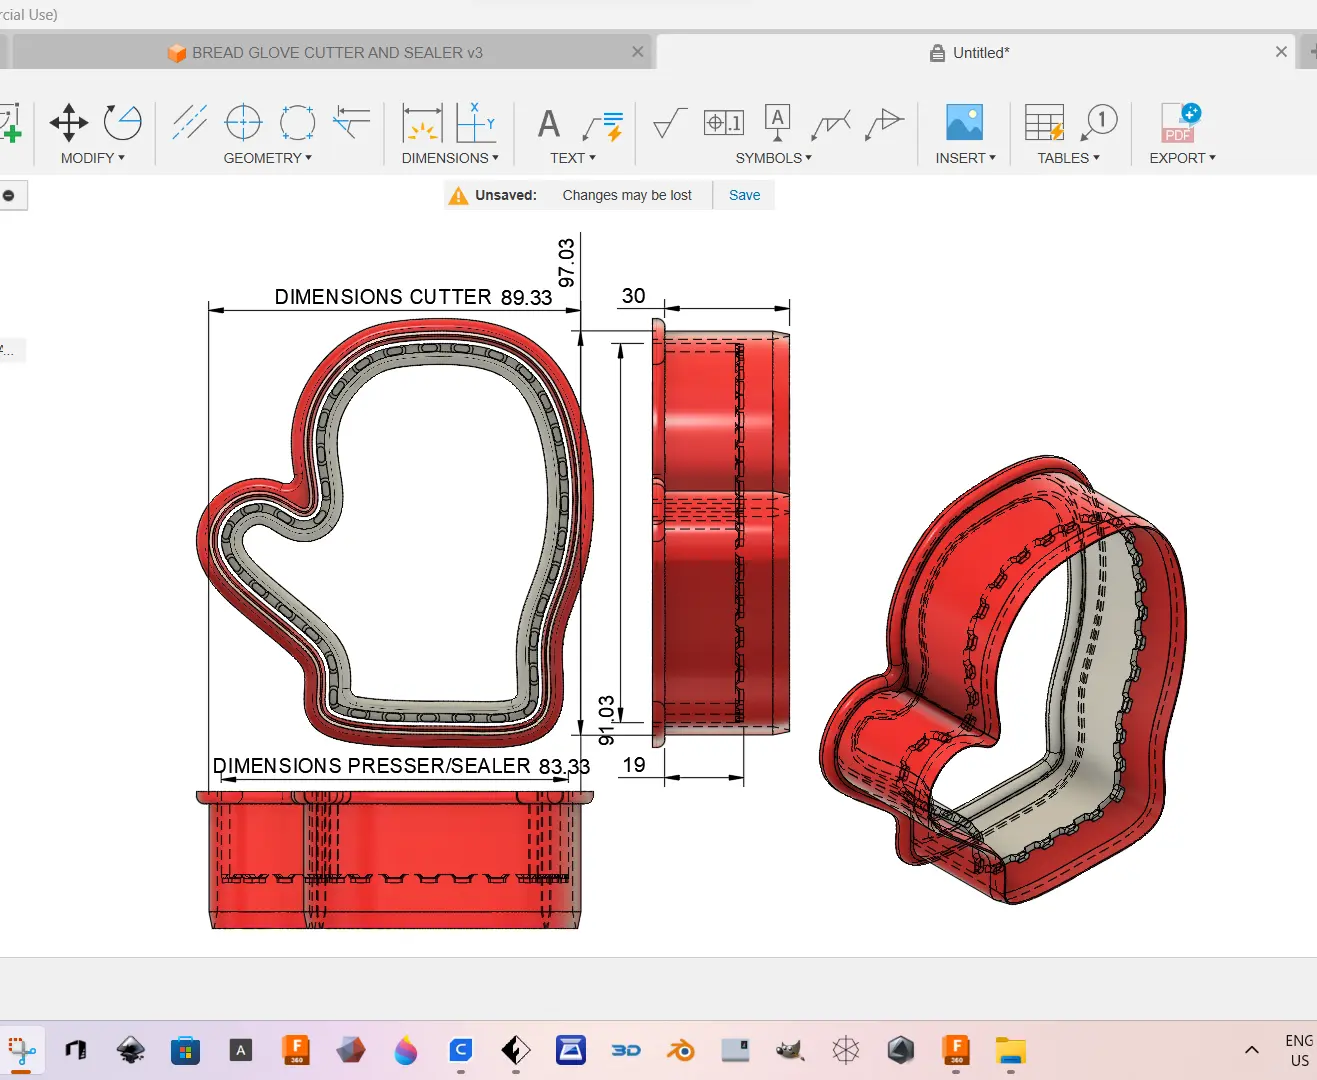Expand the TABLES dropdown menu
This screenshot has height=1080, width=1317.
(x=1069, y=158)
